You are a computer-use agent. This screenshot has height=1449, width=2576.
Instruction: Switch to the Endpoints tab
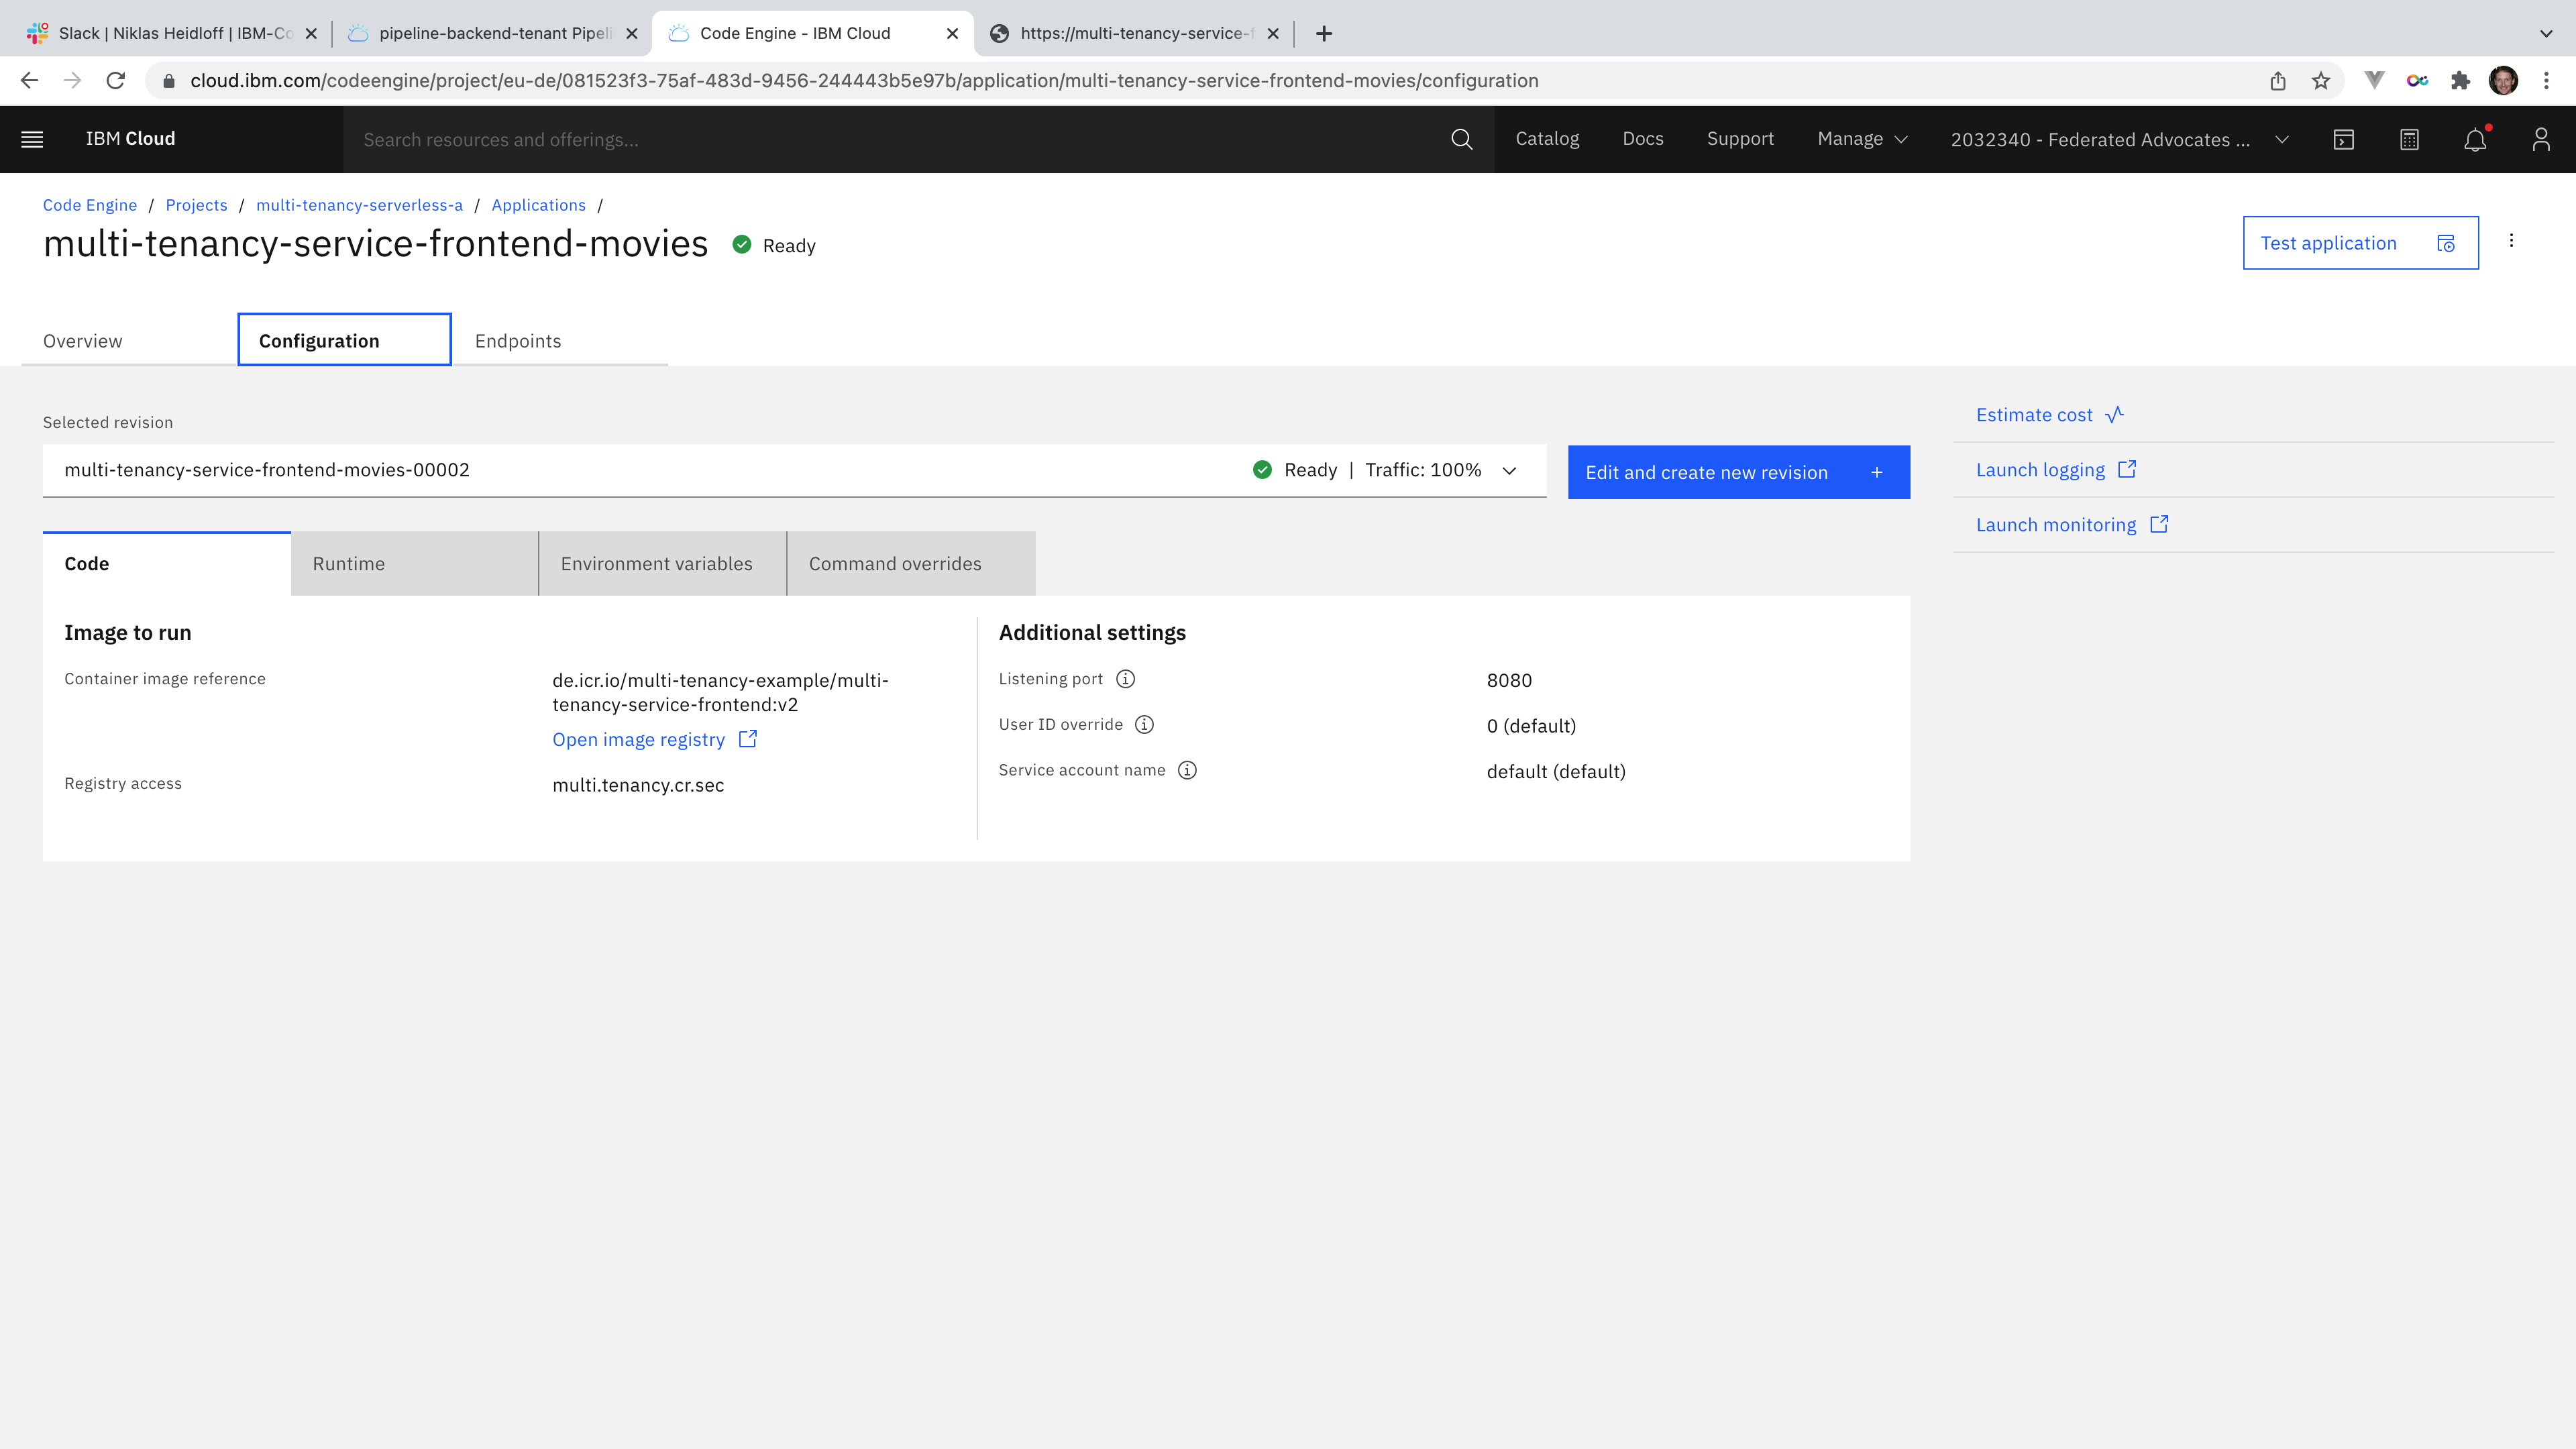(518, 341)
